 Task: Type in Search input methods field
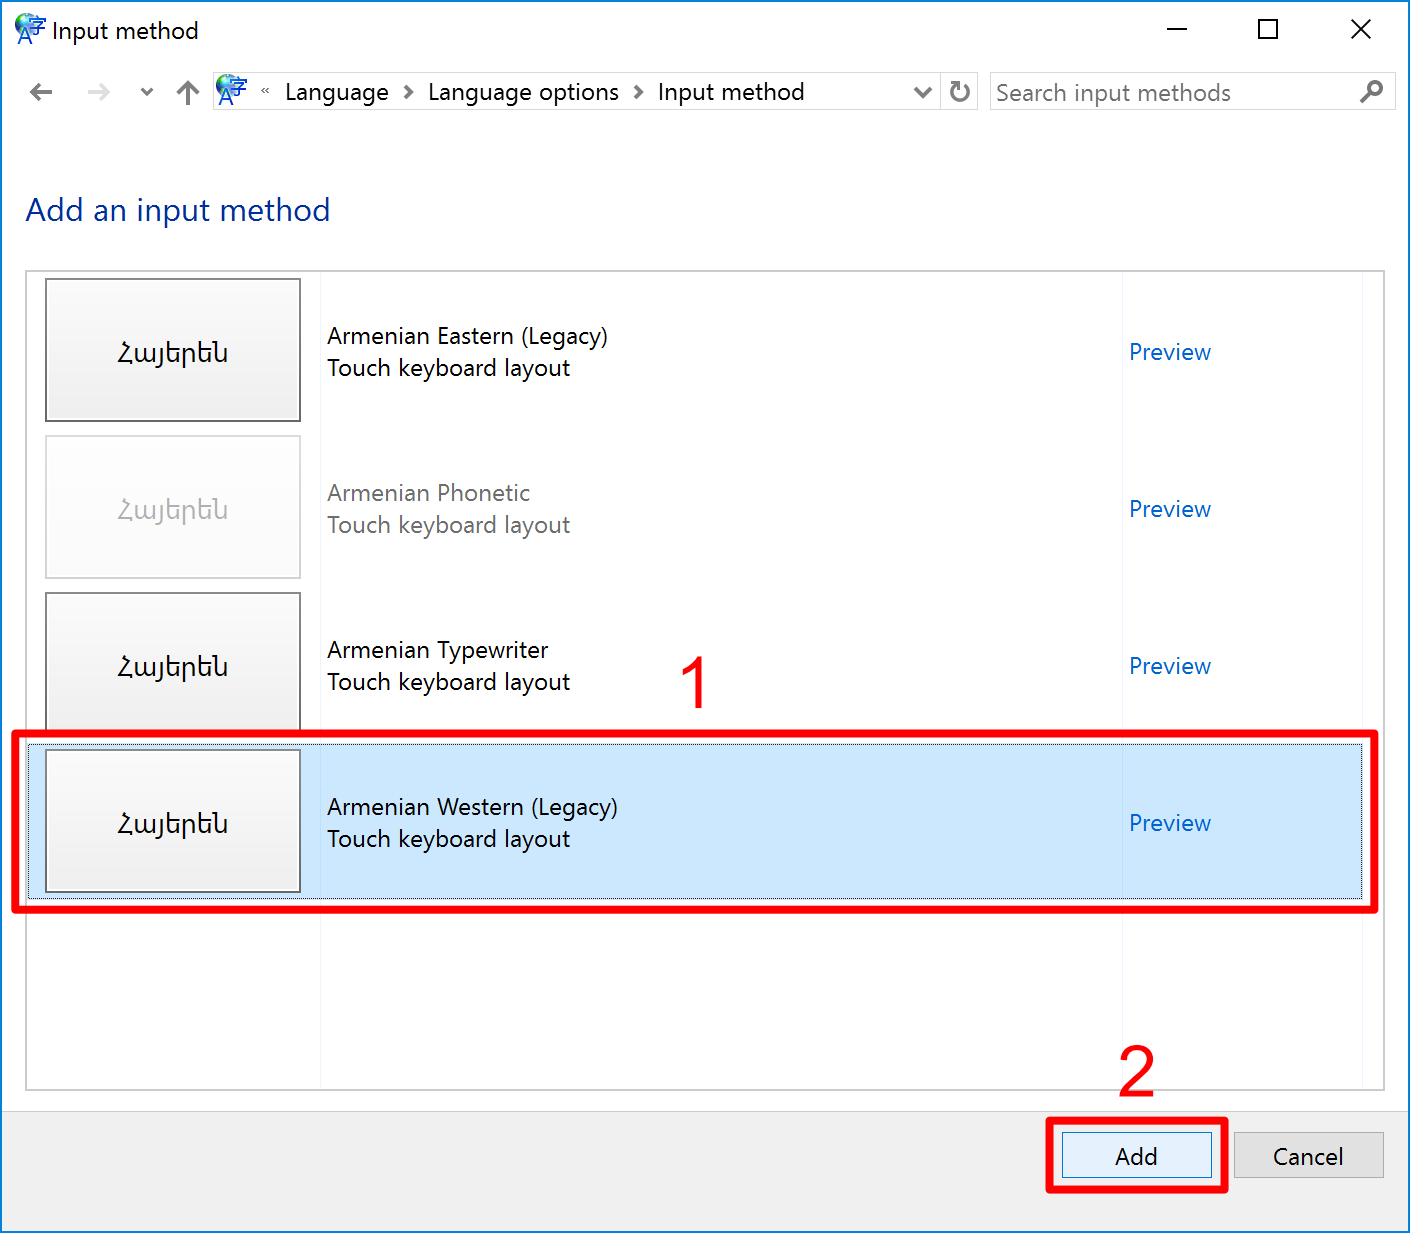(1170, 93)
